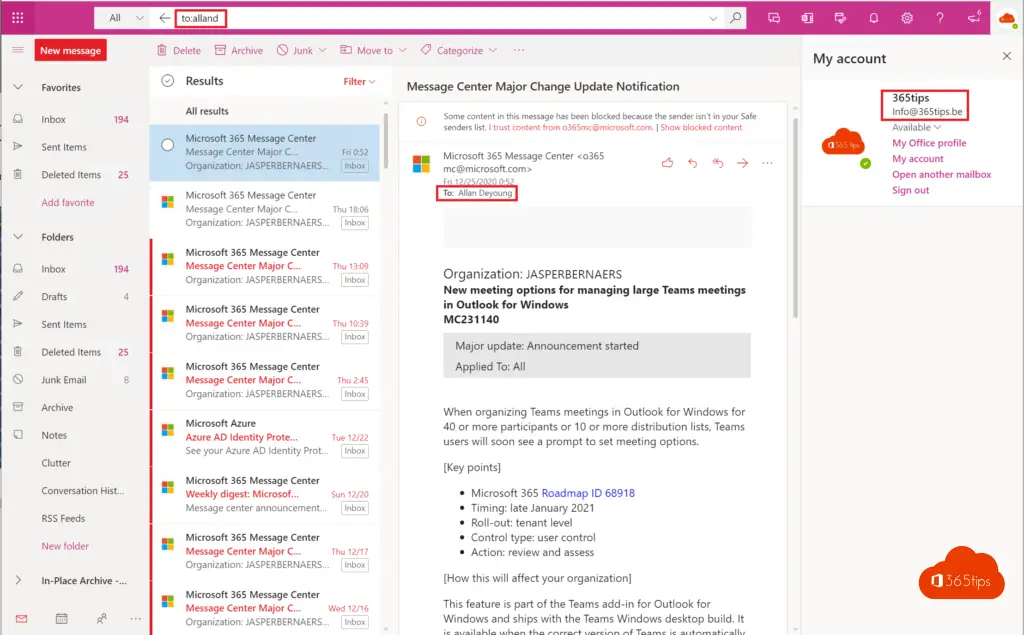The image size is (1024, 635).
Task: Click the New message button
Action: click(x=70, y=50)
